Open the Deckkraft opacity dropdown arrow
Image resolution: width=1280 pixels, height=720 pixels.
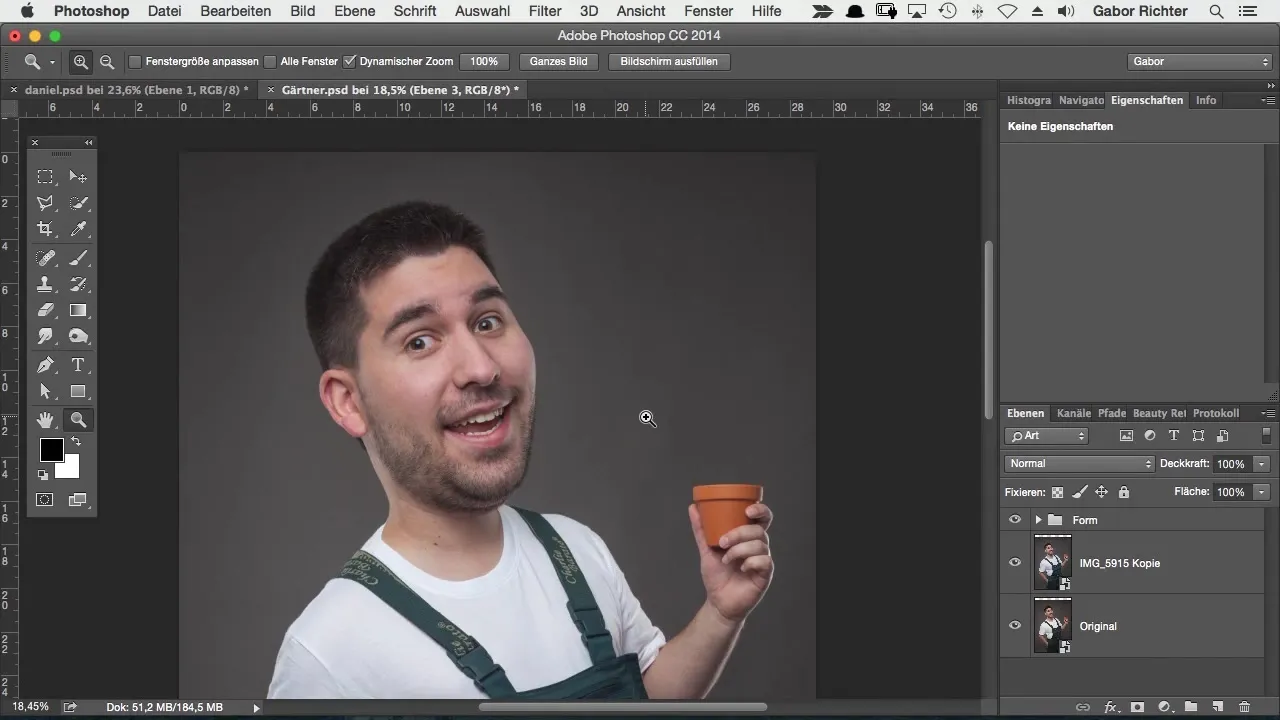click(1261, 464)
